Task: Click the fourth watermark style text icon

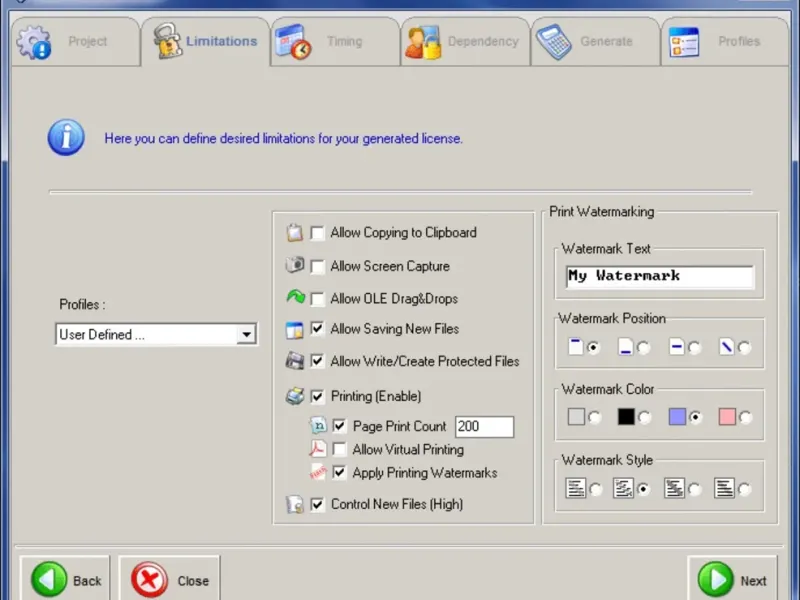Action: (x=724, y=488)
